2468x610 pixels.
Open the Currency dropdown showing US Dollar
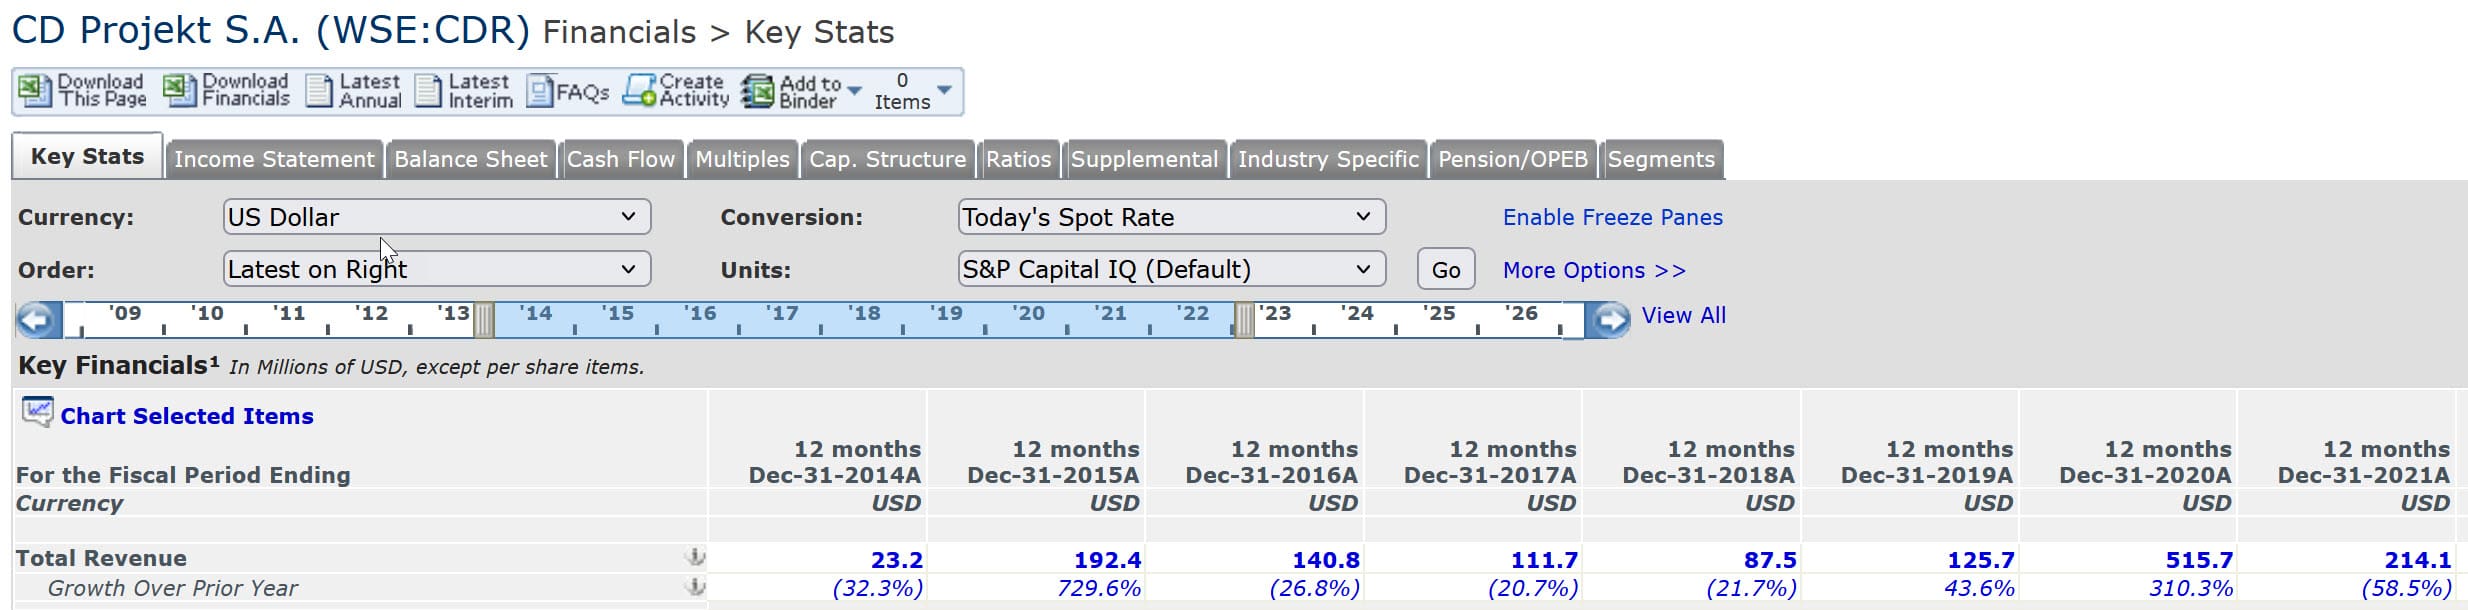436,217
